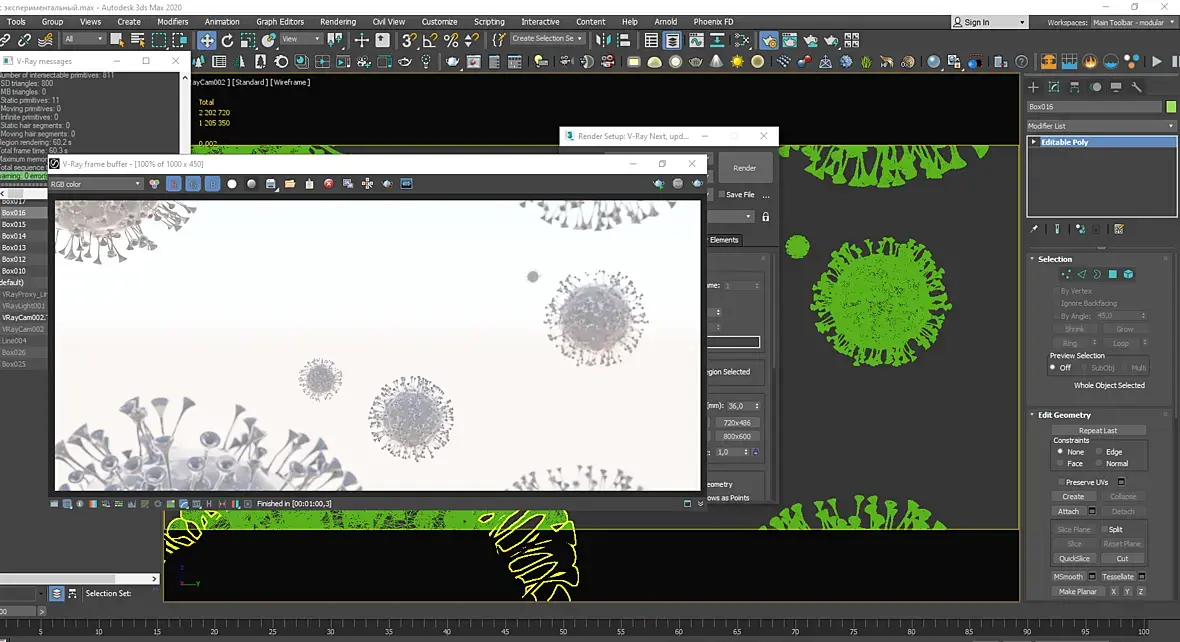Screen dimensions: 1180x642
Task: Click the Rotate tool icon
Action: [227, 40]
